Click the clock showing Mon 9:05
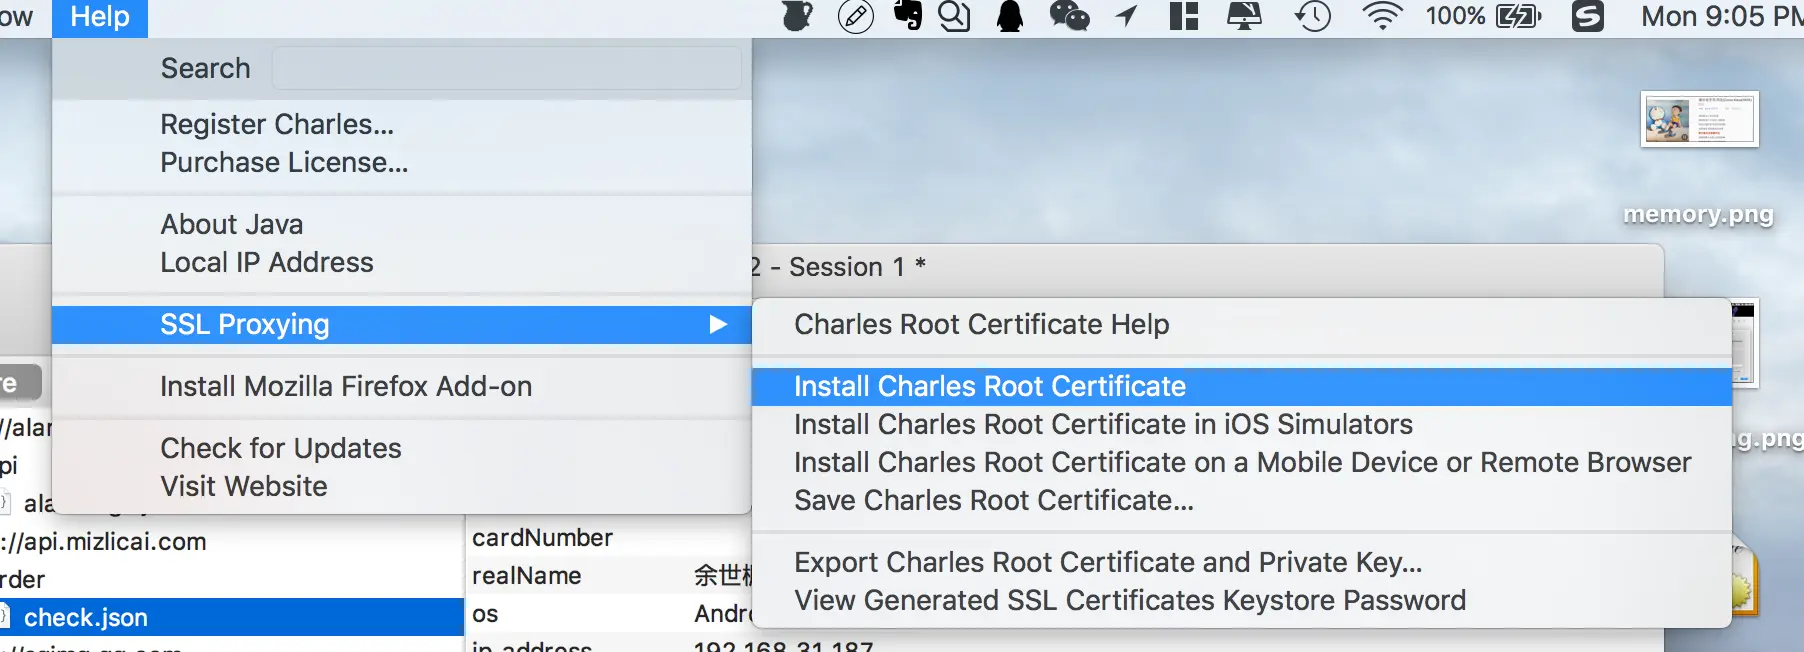Screen dimensions: 1804x652 (1722, 16)
